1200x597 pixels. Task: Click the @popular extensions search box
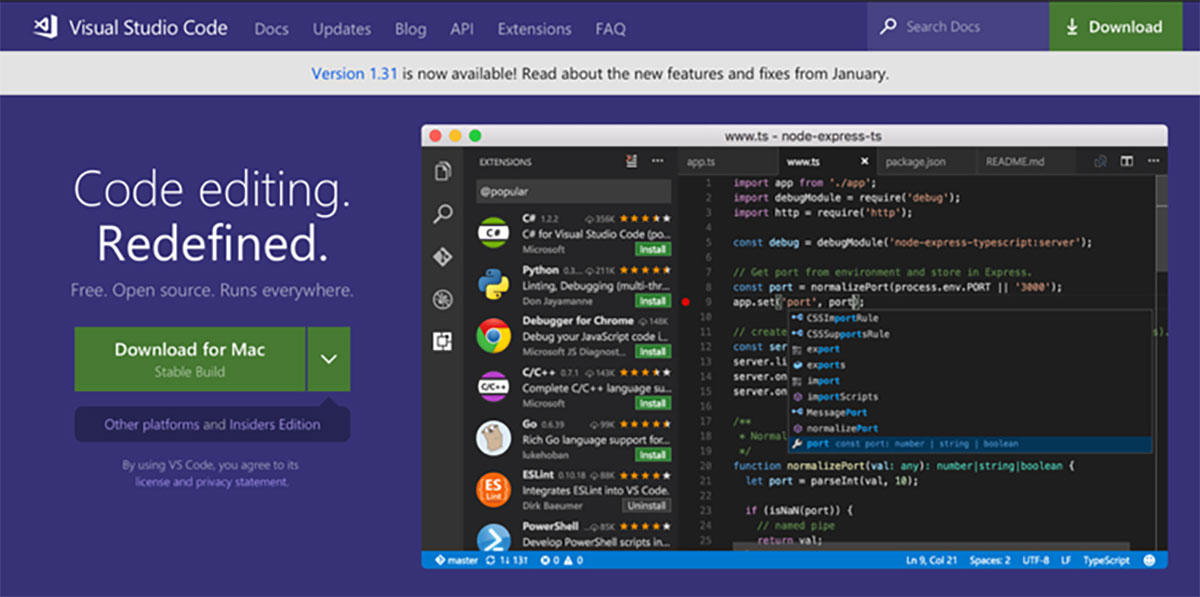(x=574, y=191)
